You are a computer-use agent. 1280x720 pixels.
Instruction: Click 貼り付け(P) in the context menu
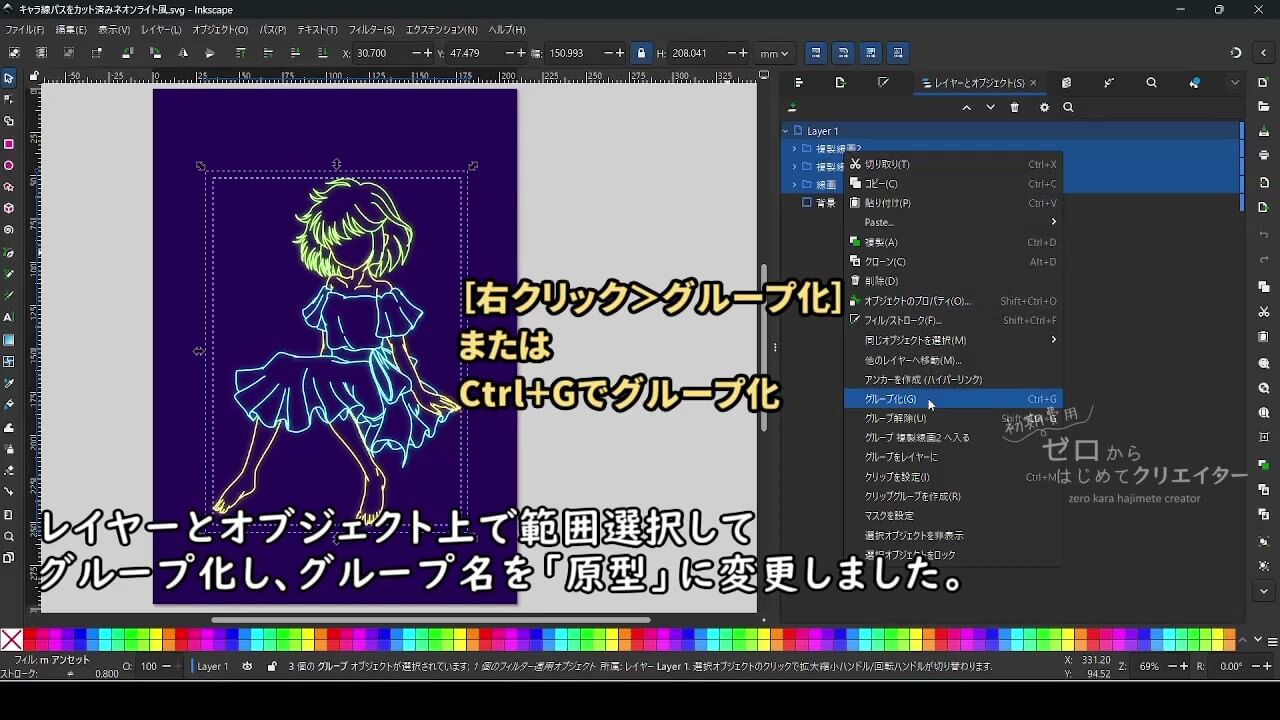(887, 202)
